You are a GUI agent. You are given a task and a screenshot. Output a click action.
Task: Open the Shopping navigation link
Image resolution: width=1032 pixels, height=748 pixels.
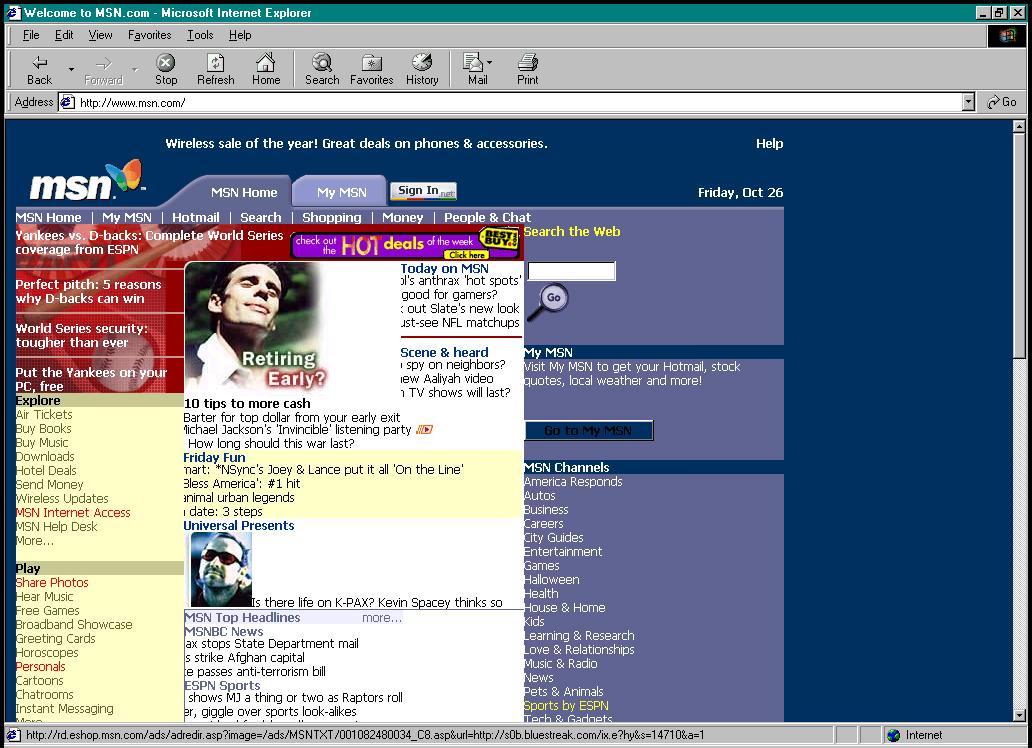coord(332,217)
